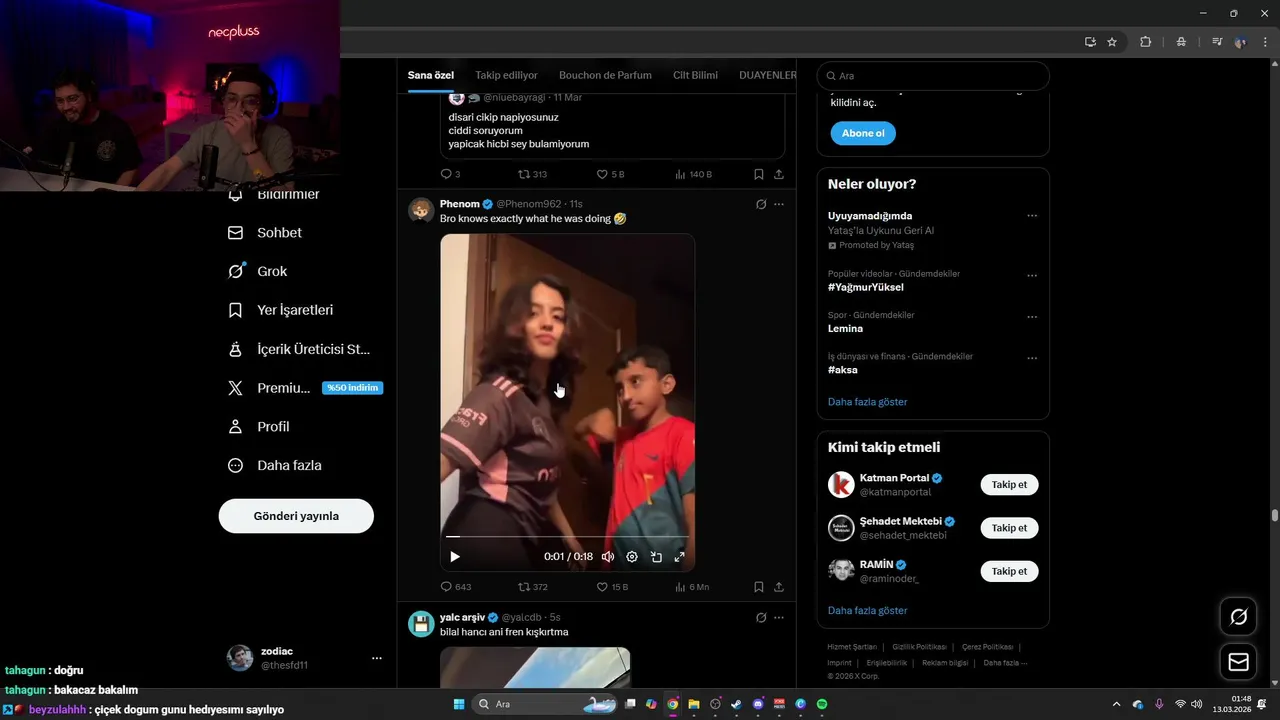Screen dimensions: 1280x720
Task: Open Daha fazla sidebar menu
Action: click(275, 465)
